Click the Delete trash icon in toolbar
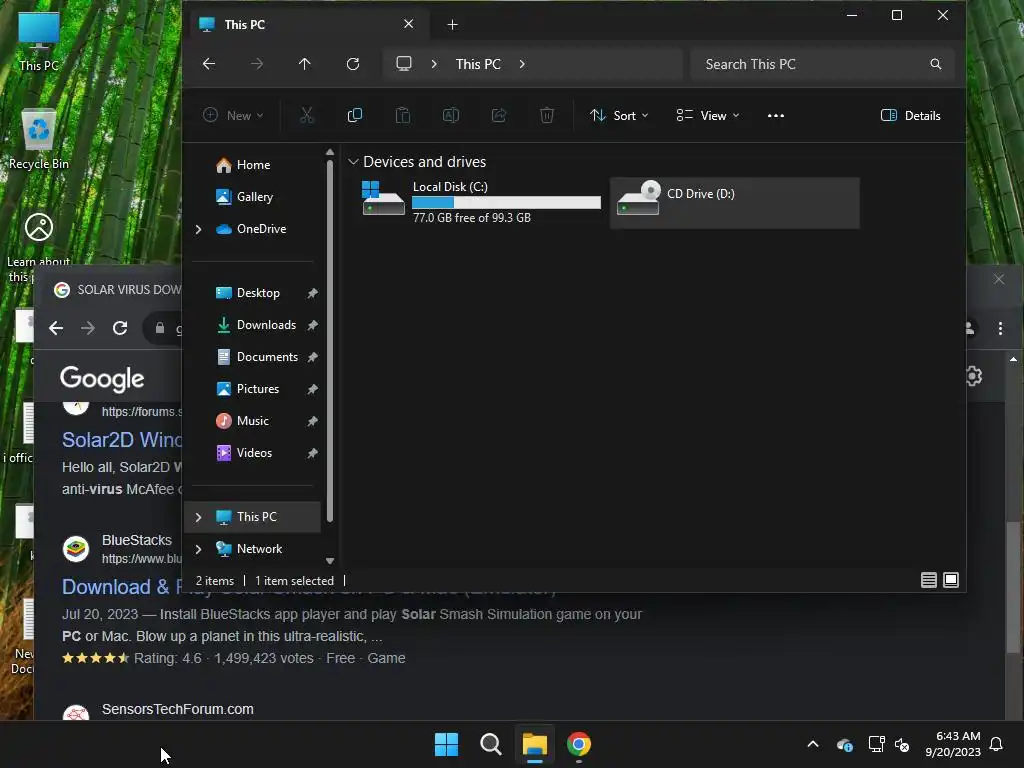Viewport: 1024px width, 768px height. pos(547,116)
